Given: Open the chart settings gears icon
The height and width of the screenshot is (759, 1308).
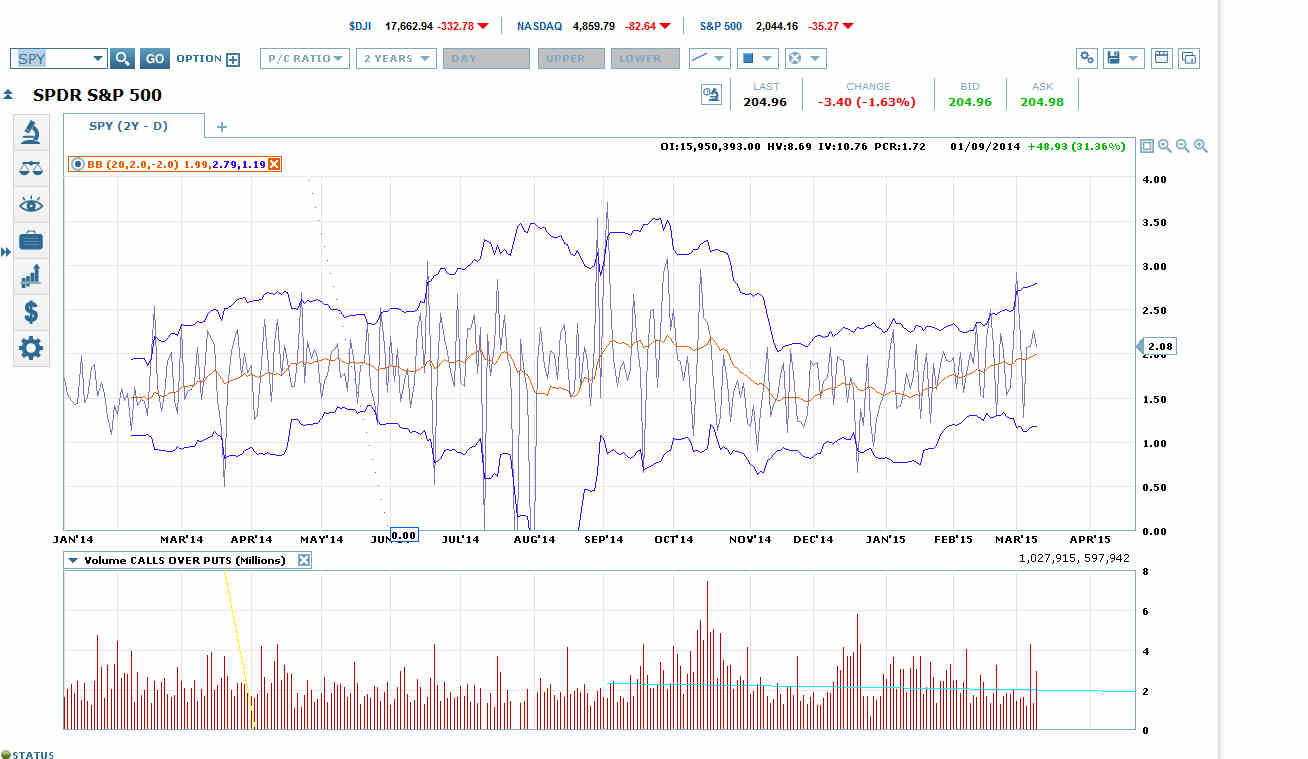Looking at the screenshot, I should tap(1087, 58).
